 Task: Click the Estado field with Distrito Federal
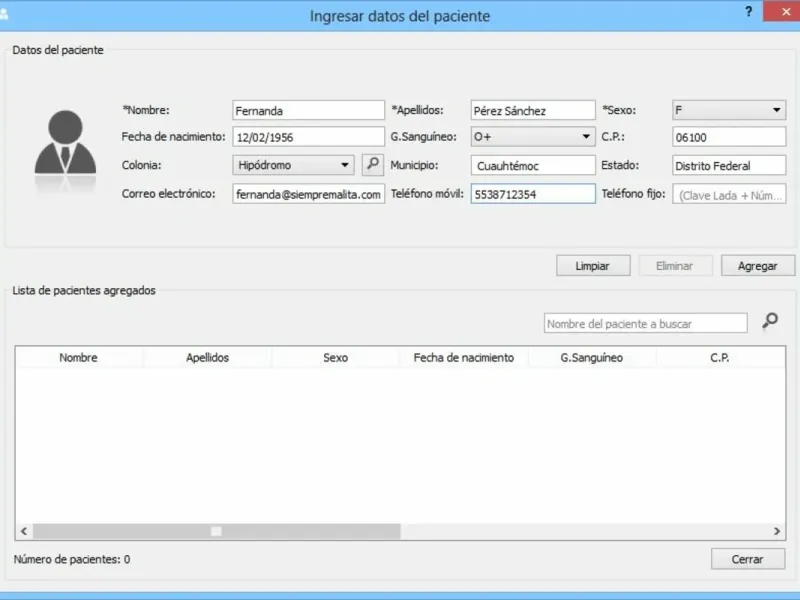click(x=729, y=165)
